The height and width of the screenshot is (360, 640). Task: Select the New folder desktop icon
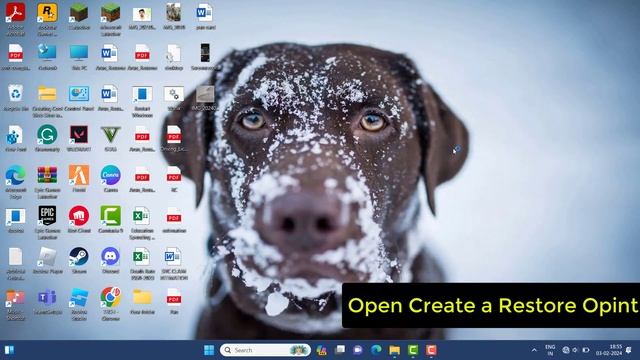[142, 297]
